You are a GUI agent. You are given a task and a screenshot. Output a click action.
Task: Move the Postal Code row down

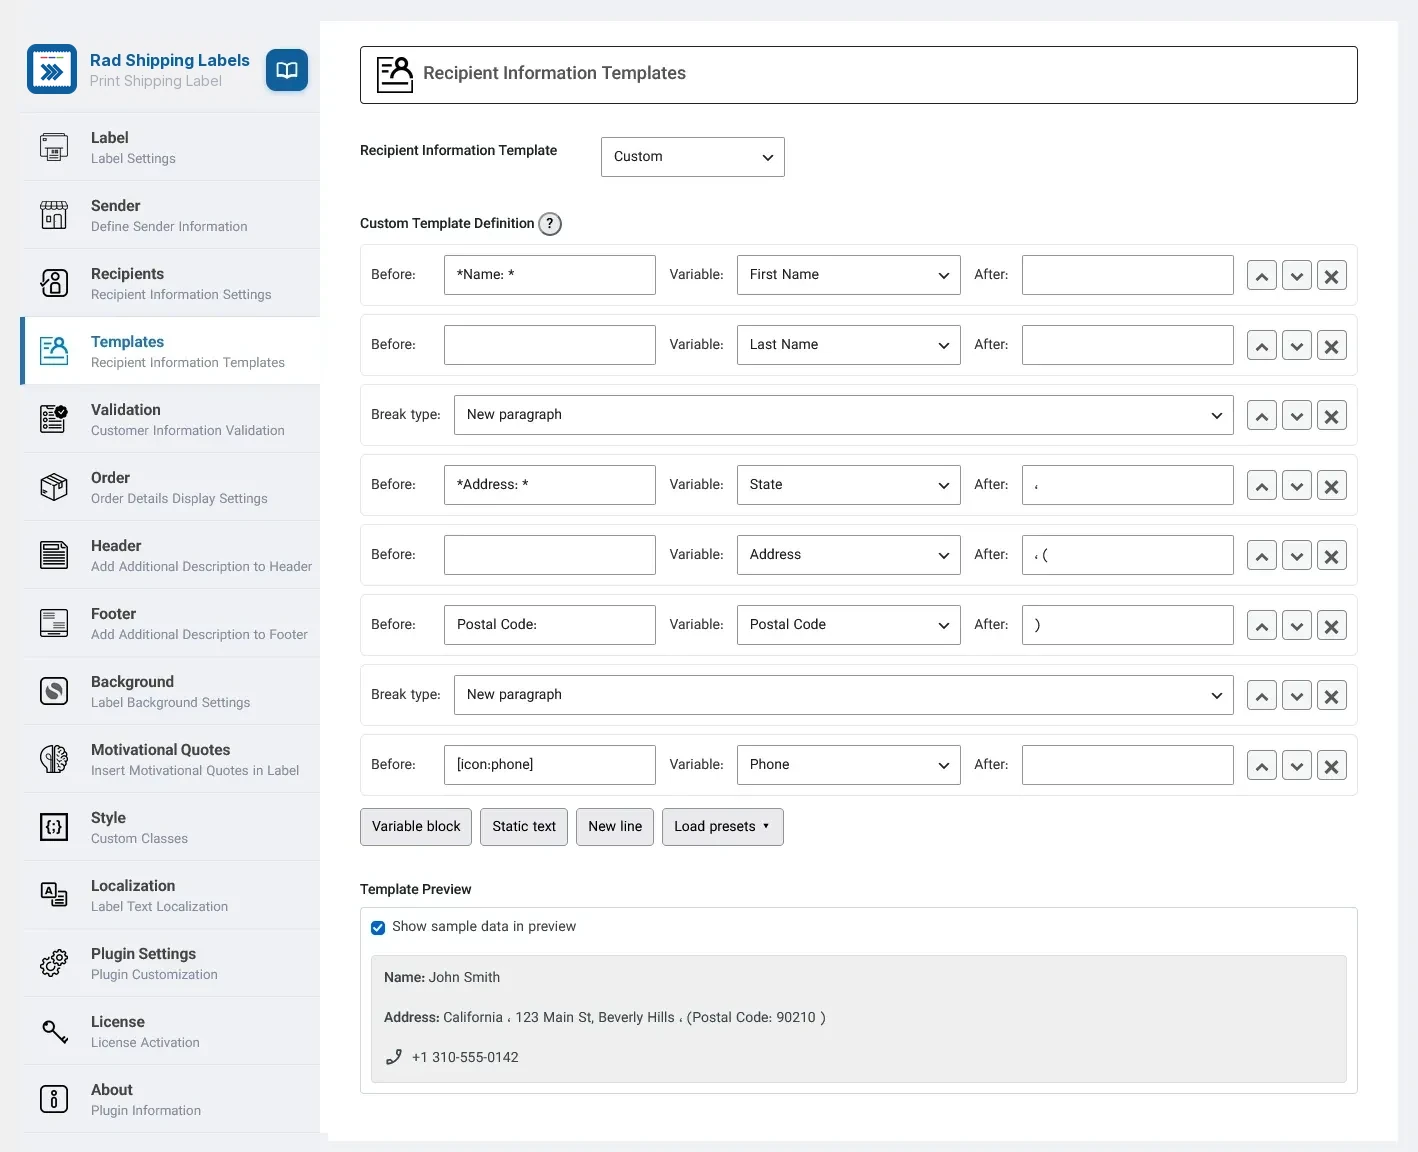pos(1297,626)
